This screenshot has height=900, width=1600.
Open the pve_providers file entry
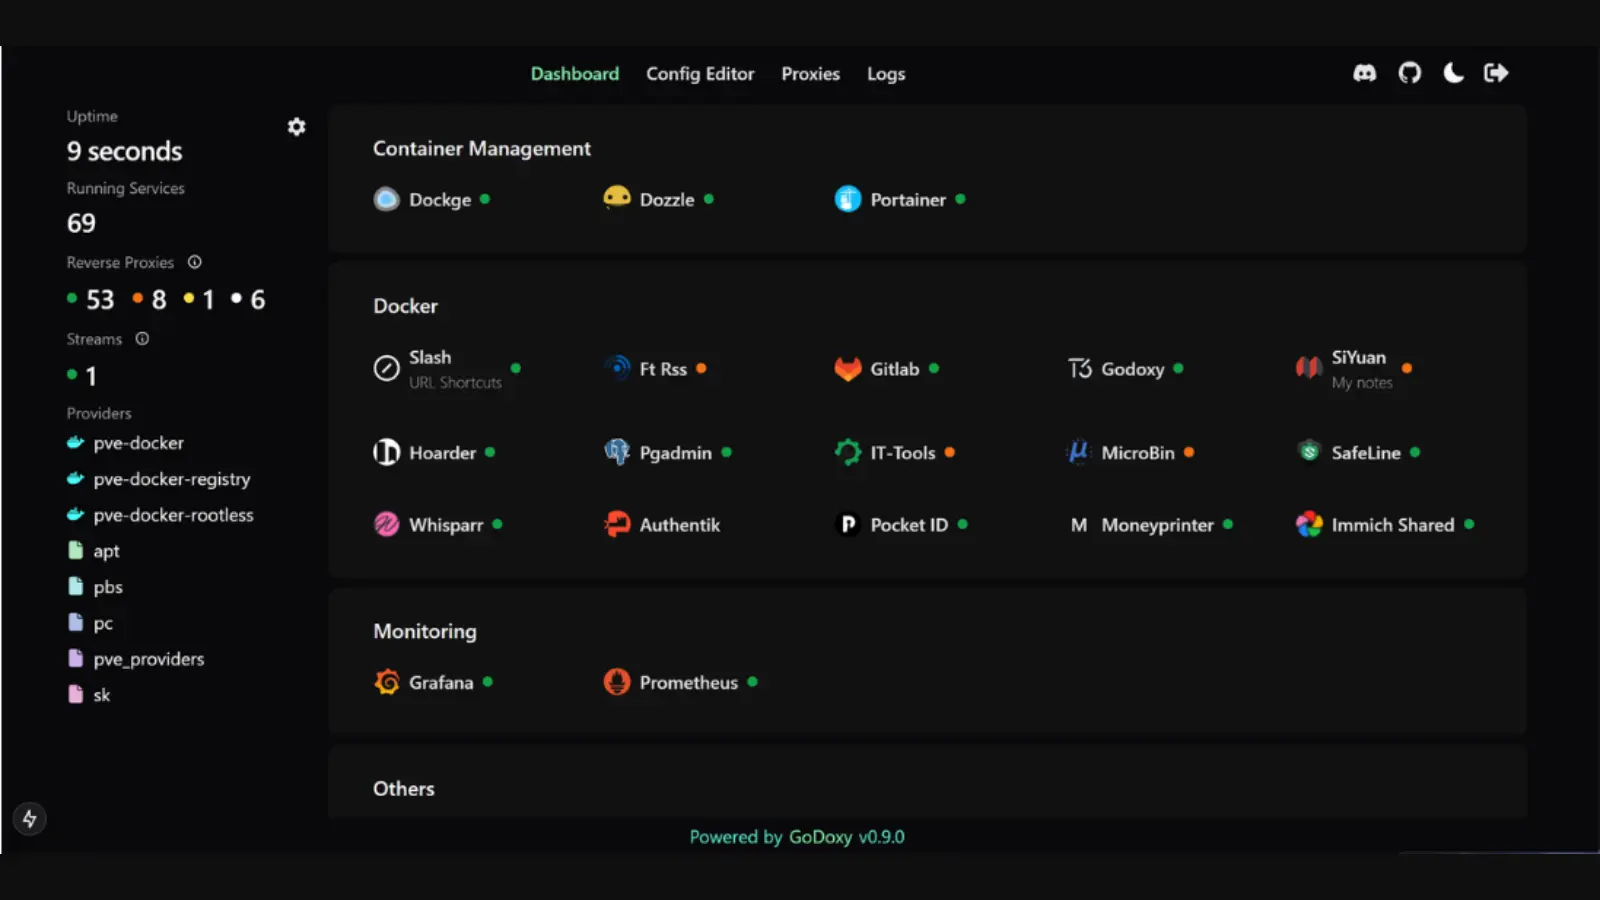pyautogui.click(x=148, y=659)
